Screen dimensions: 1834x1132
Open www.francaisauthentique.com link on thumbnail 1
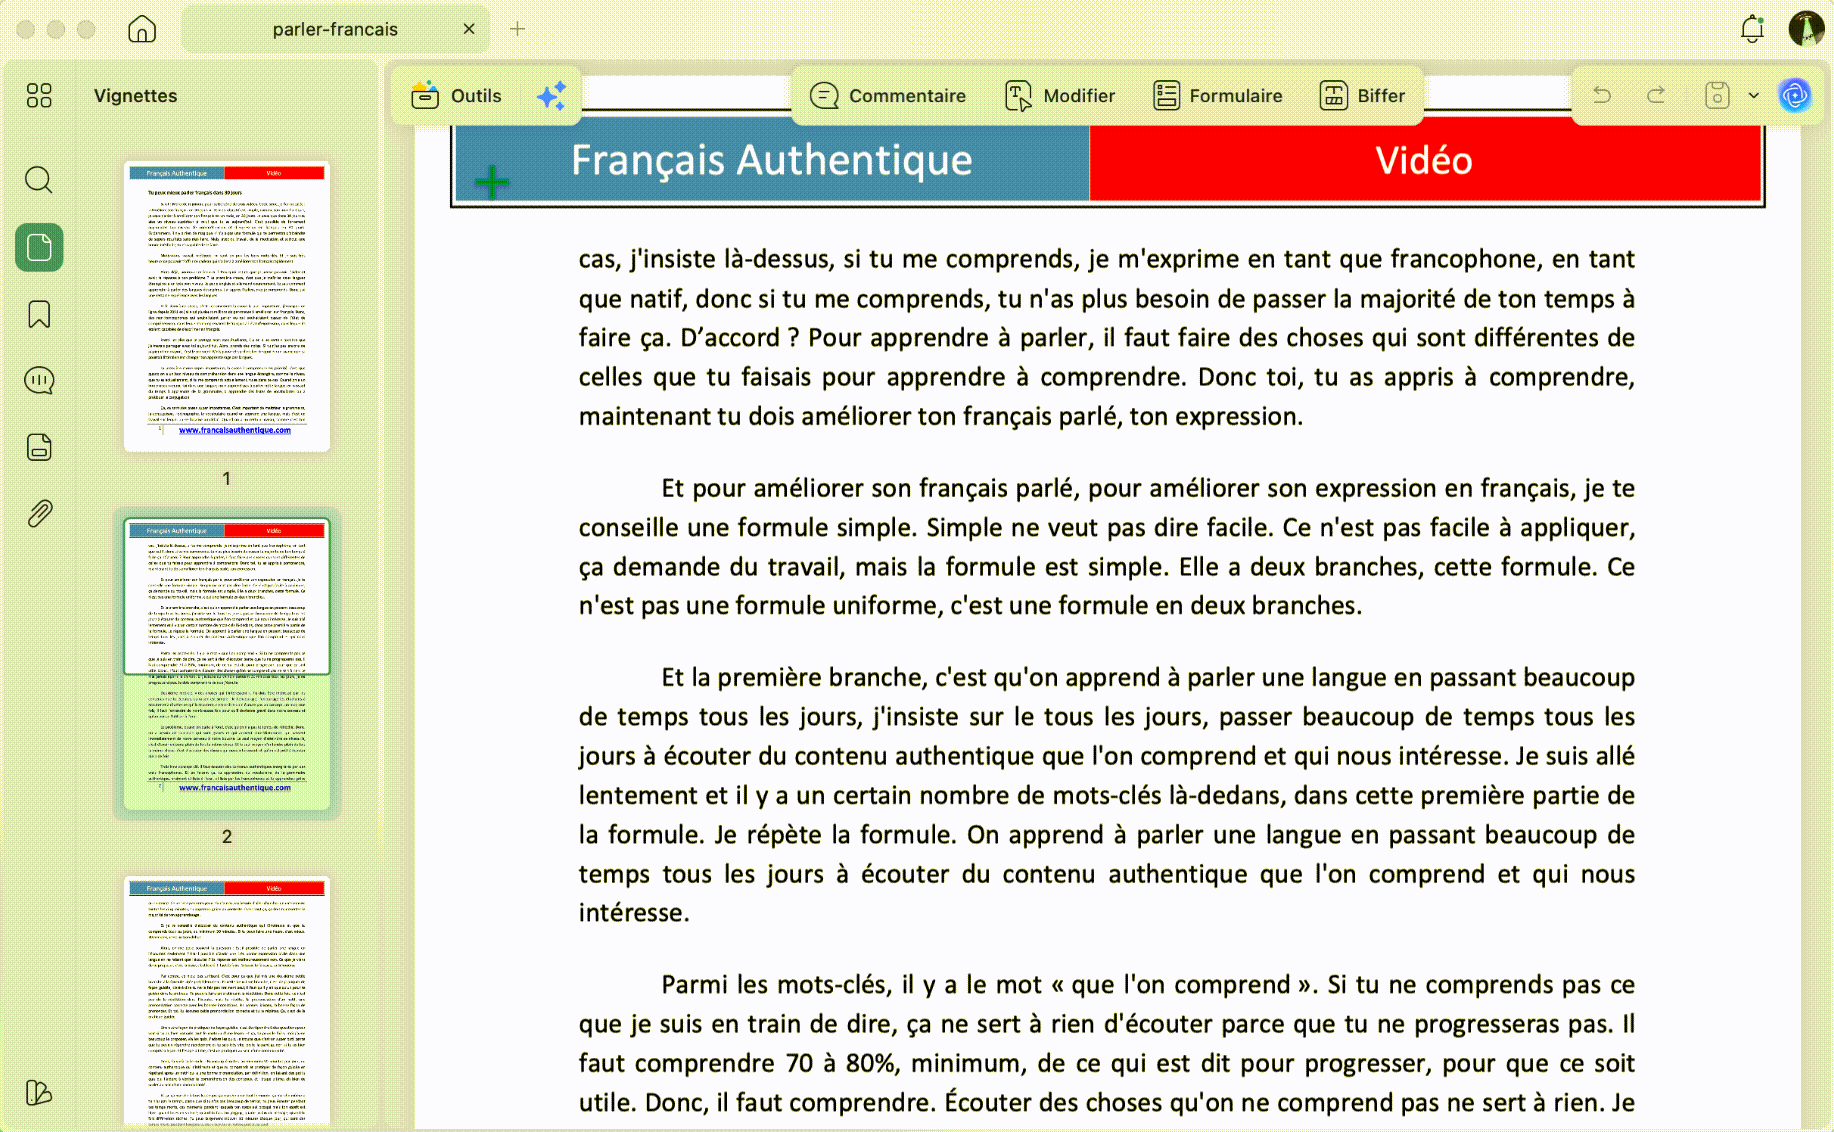point(235,430)
